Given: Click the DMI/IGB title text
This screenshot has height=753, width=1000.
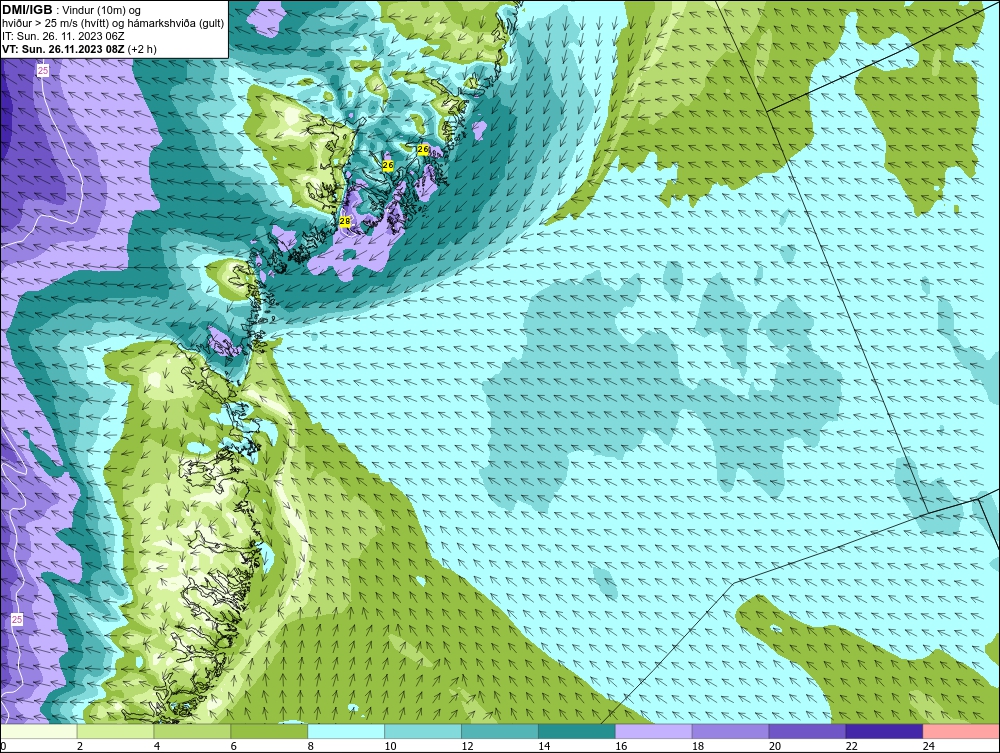Looking at the screenshot, I should pos(27,10).
